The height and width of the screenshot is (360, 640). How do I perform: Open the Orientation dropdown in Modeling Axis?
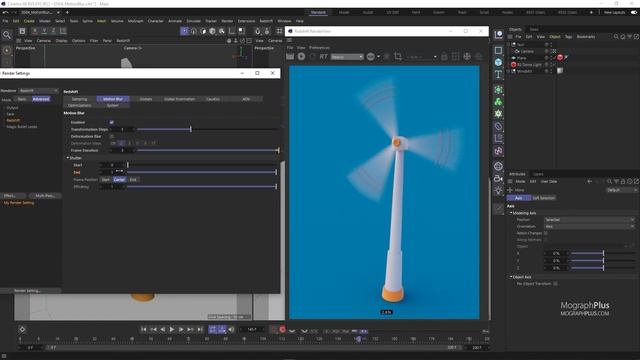589,226
